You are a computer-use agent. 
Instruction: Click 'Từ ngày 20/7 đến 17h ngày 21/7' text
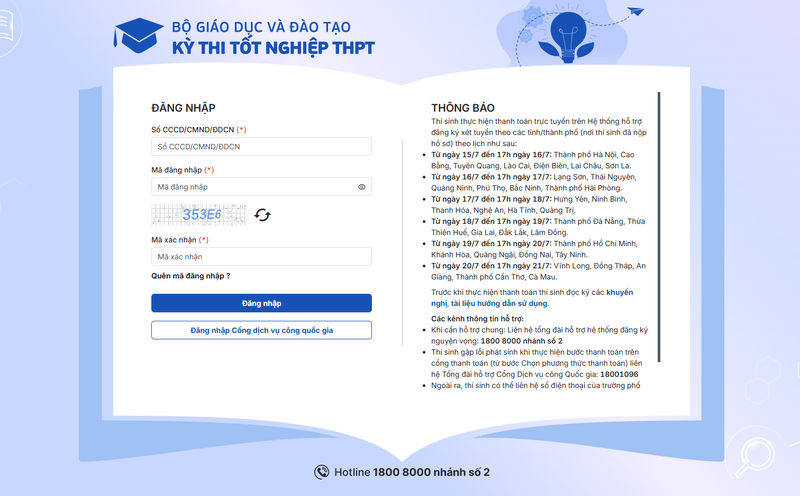coord(491,266)
